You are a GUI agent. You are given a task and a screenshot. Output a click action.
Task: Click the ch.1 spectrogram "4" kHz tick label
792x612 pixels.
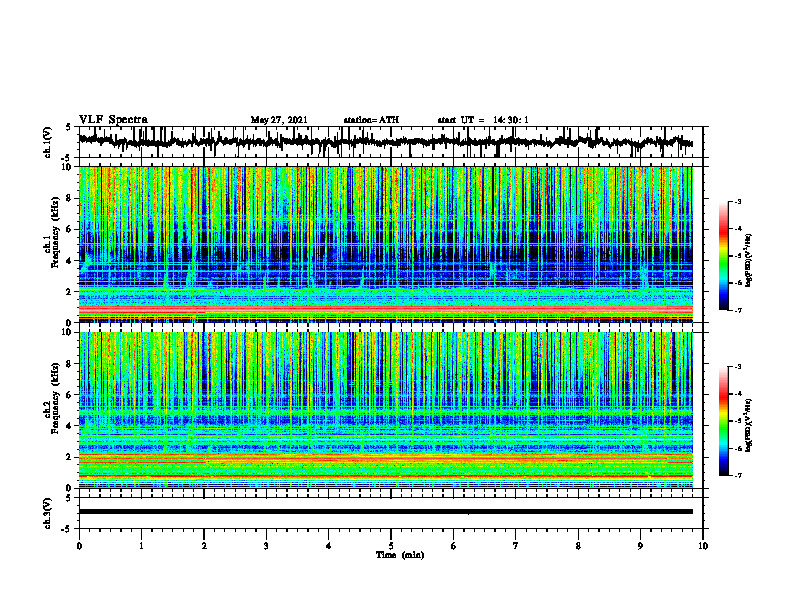(70, 261)
